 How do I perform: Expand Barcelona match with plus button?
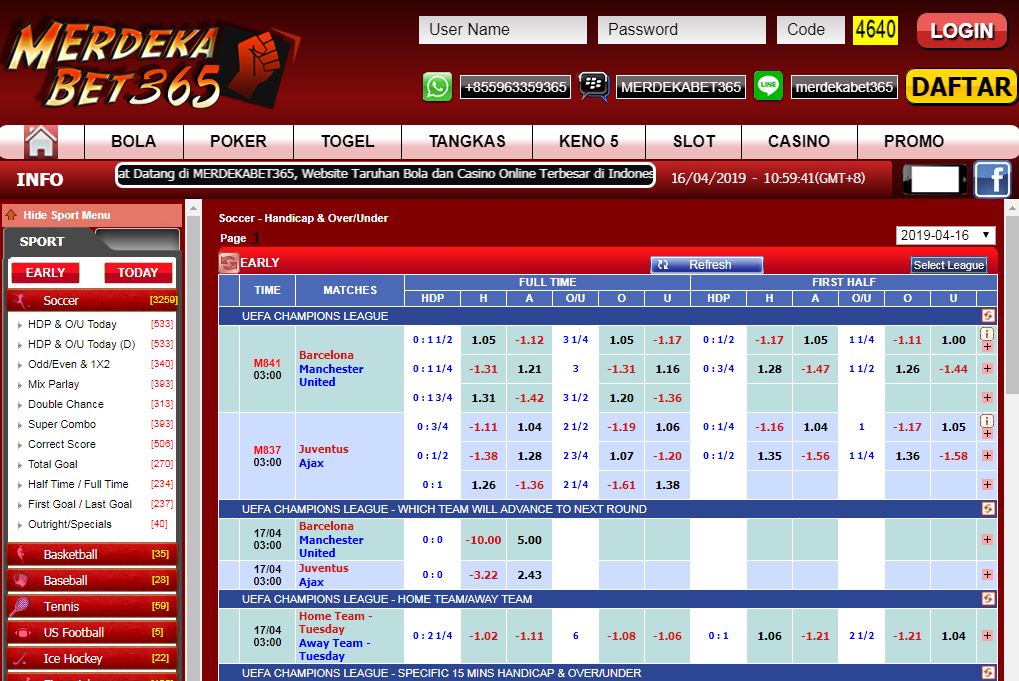click(x=987, y=347)
